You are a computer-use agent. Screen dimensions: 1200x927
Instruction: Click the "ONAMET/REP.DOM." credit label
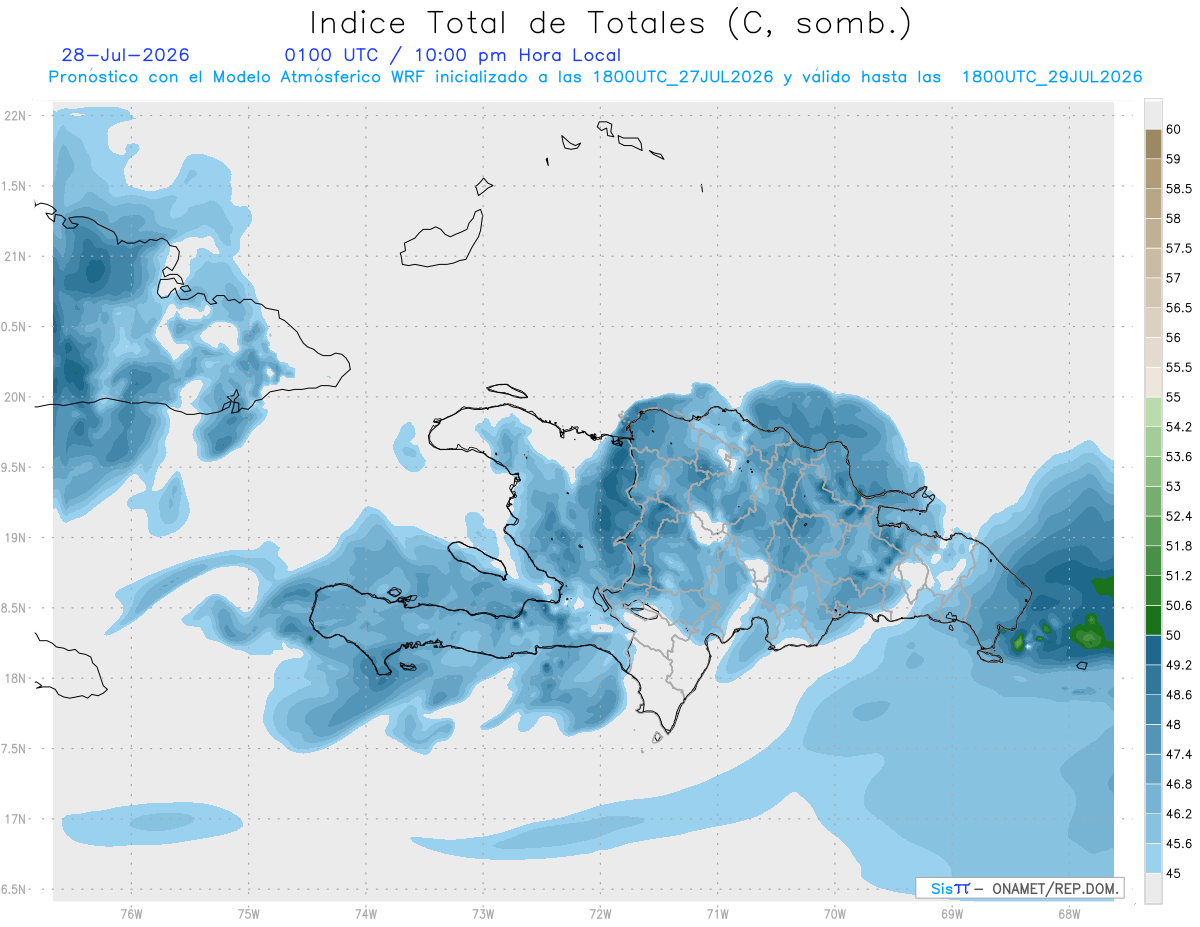(1056, 888)
